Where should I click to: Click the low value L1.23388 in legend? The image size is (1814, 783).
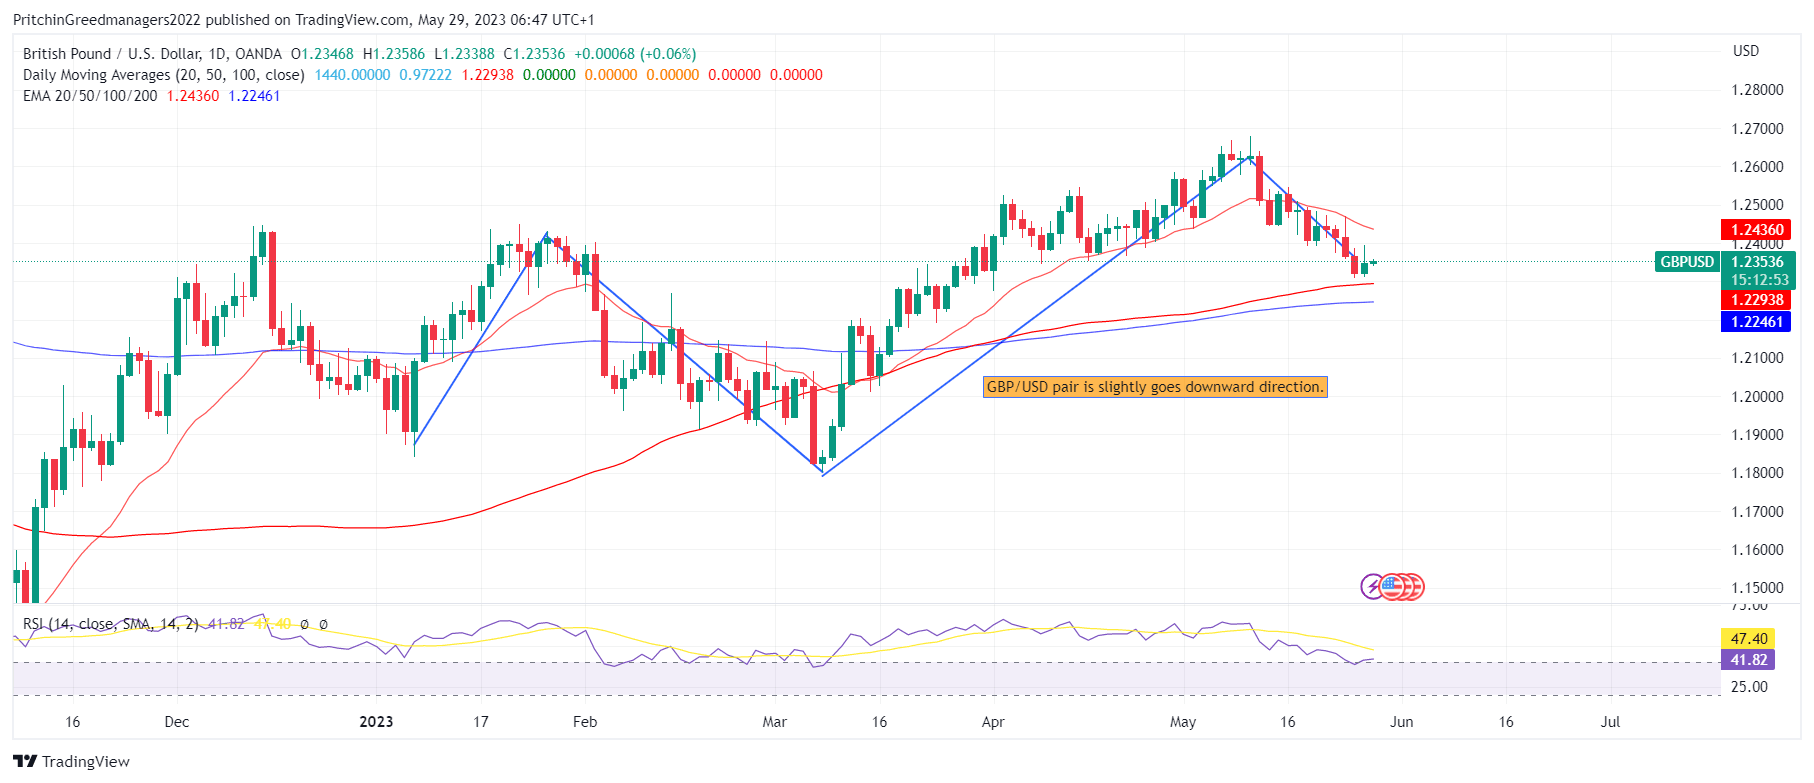[464, 54]
